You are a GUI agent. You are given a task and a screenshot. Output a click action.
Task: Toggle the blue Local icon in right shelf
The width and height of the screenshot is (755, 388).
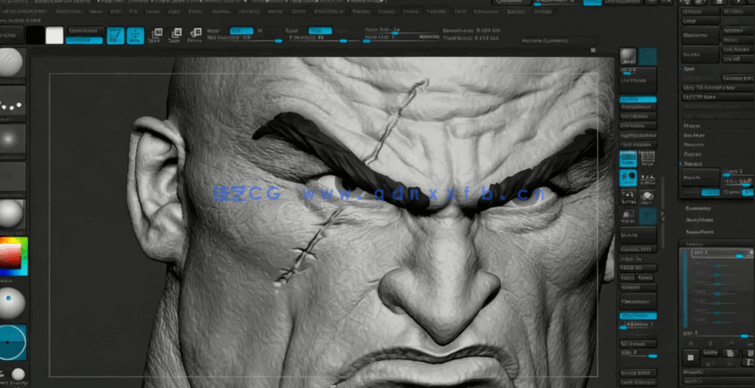(628, 178)
